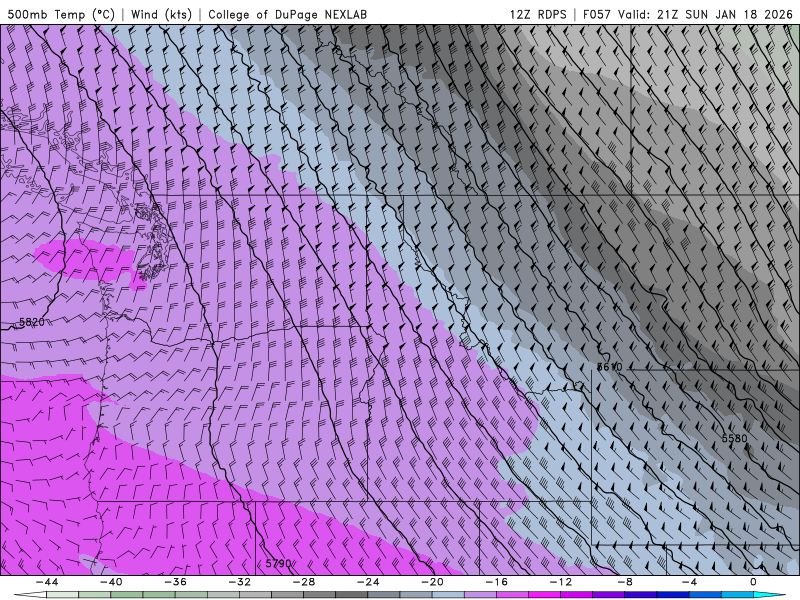The width and height of the screenshot is (800, 600).
Task: Click 'Valid: 21Z SUN JAN 18 2026' text
Action: click(705, 14)
